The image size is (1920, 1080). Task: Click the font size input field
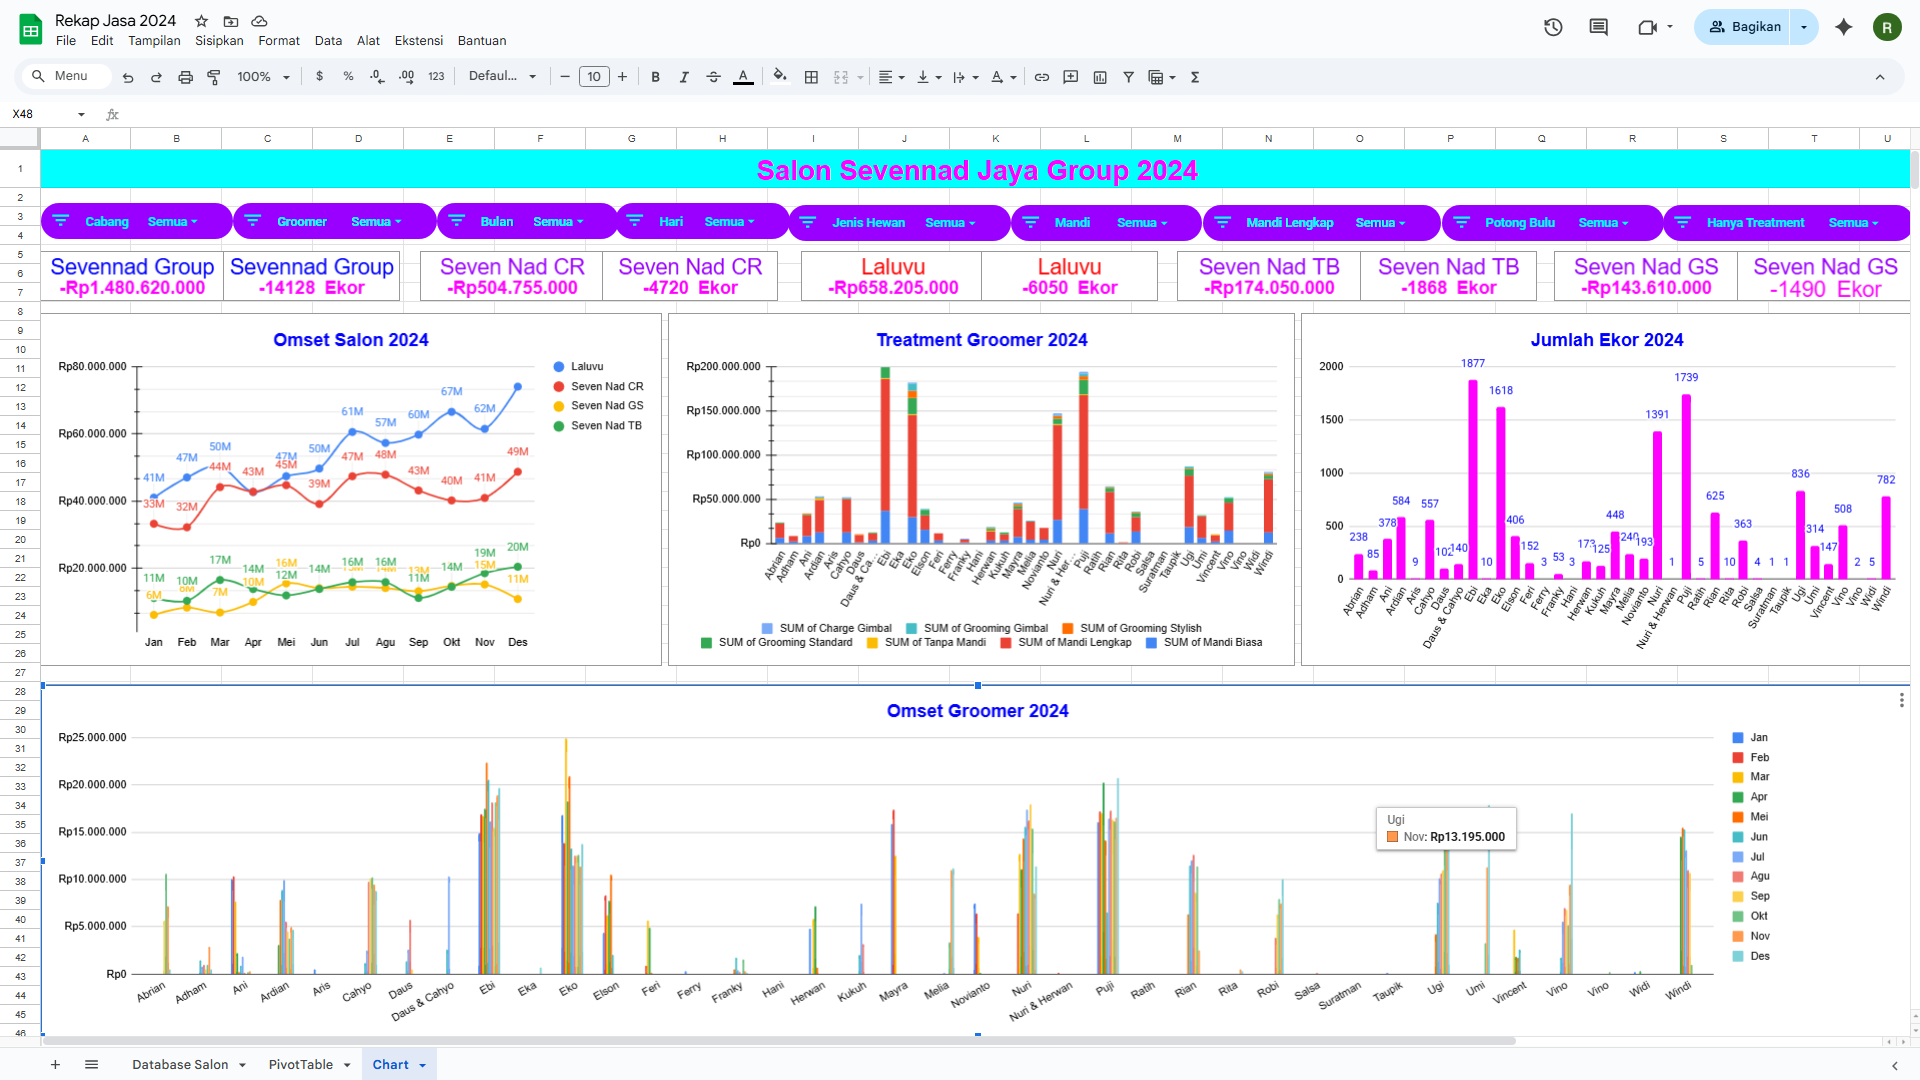coord(594,77)
